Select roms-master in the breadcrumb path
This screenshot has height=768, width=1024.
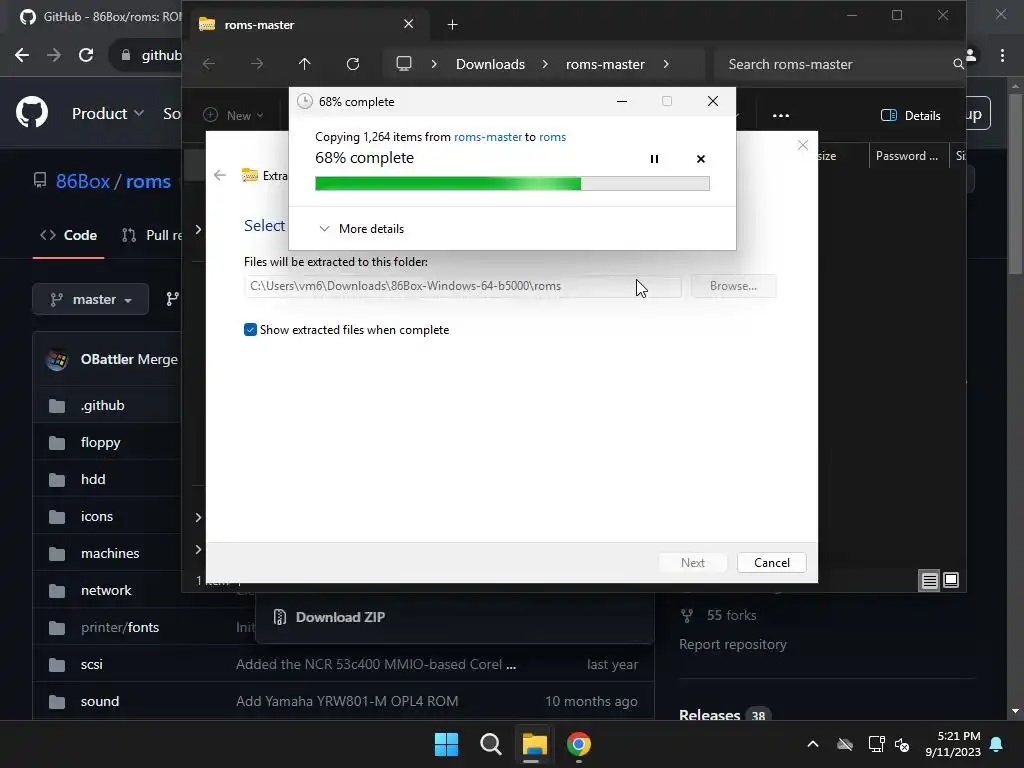[x=605, y=64]
